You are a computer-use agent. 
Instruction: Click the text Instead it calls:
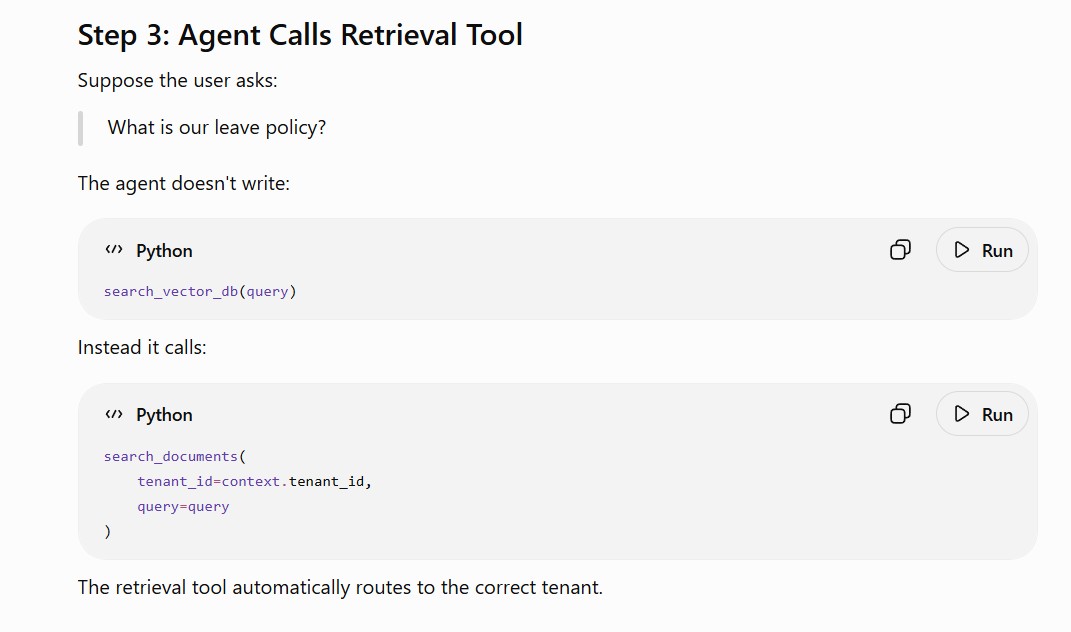pyautogui.click(x=142, y=348)
